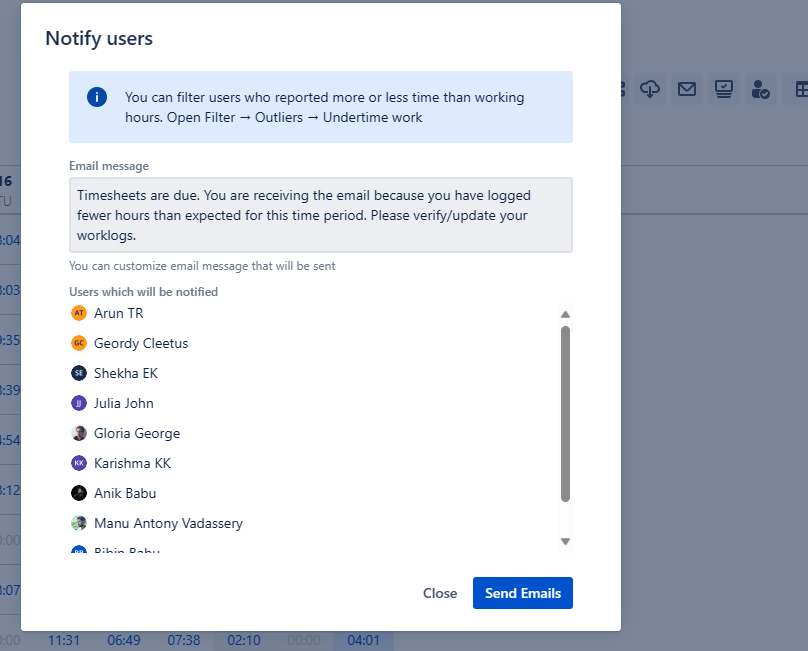Click the envelope notify icon in toolbar

pos(686,90)
